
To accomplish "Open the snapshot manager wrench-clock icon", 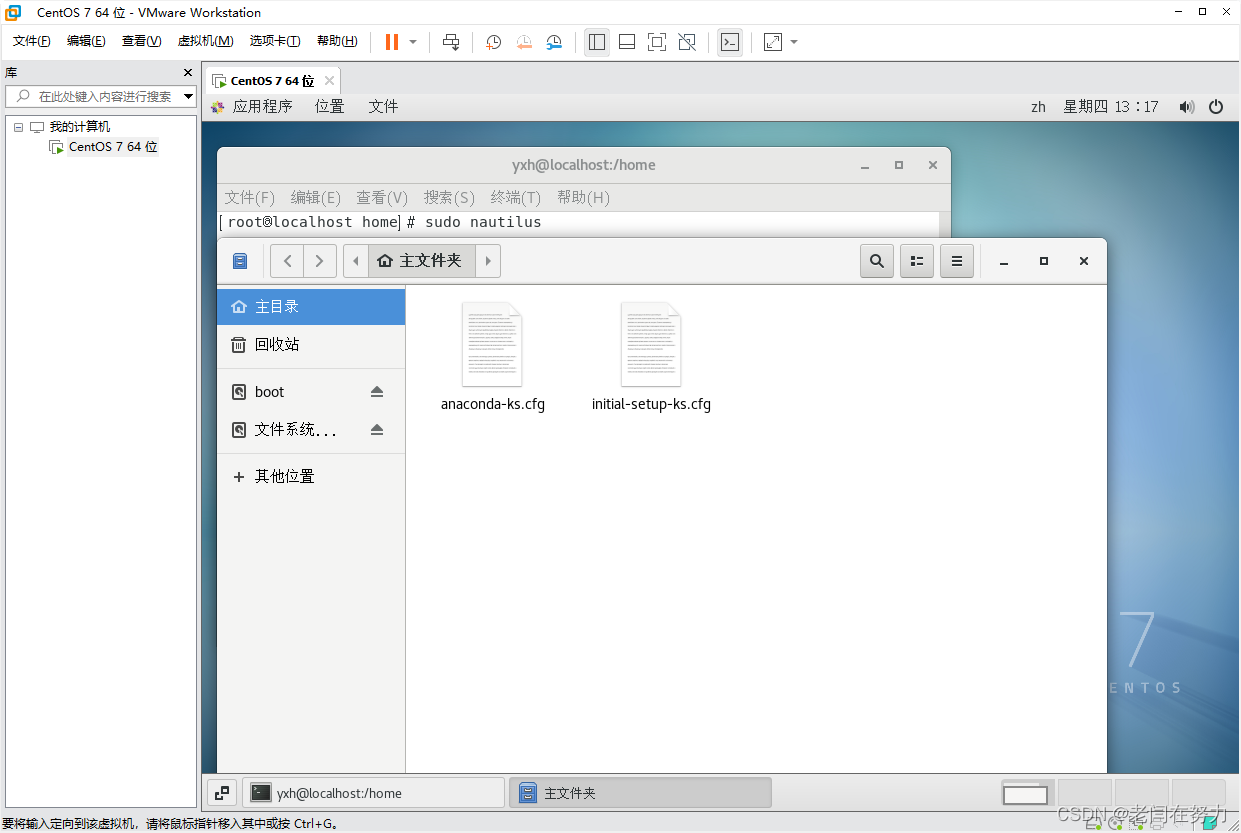I will point(554,42).
